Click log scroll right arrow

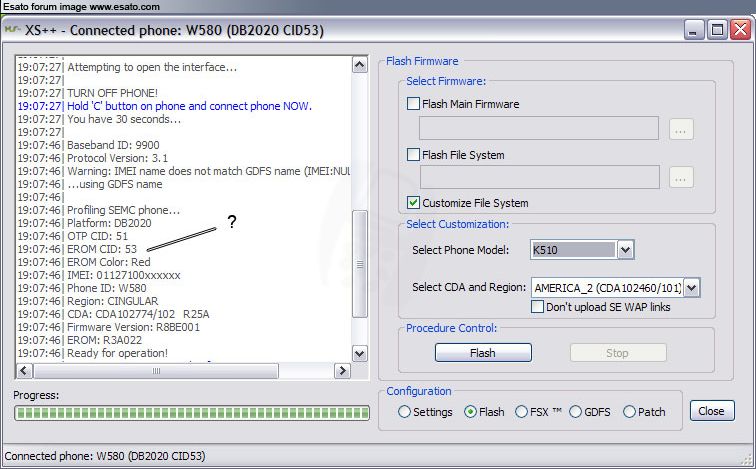click(342, 371)
